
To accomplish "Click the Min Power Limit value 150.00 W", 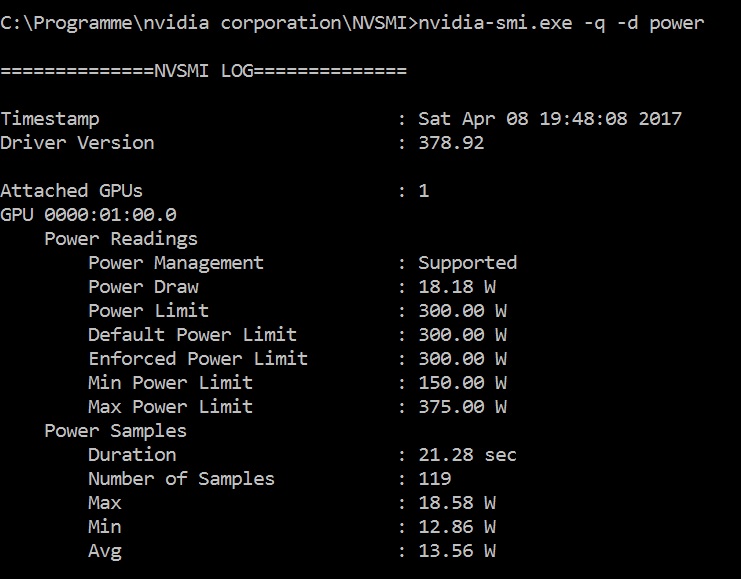I will (x=462, y=382).
